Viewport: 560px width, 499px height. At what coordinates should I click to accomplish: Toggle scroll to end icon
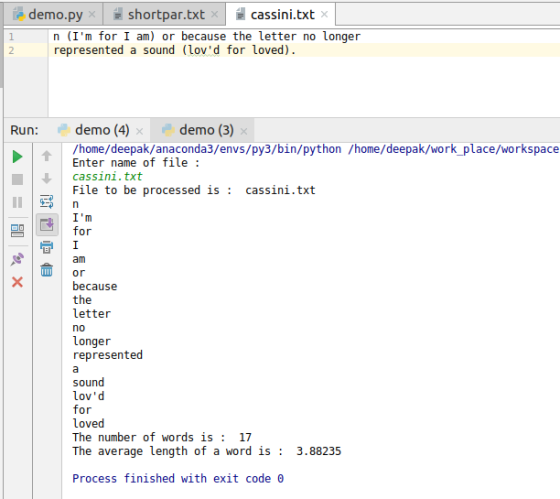(47, 225)
